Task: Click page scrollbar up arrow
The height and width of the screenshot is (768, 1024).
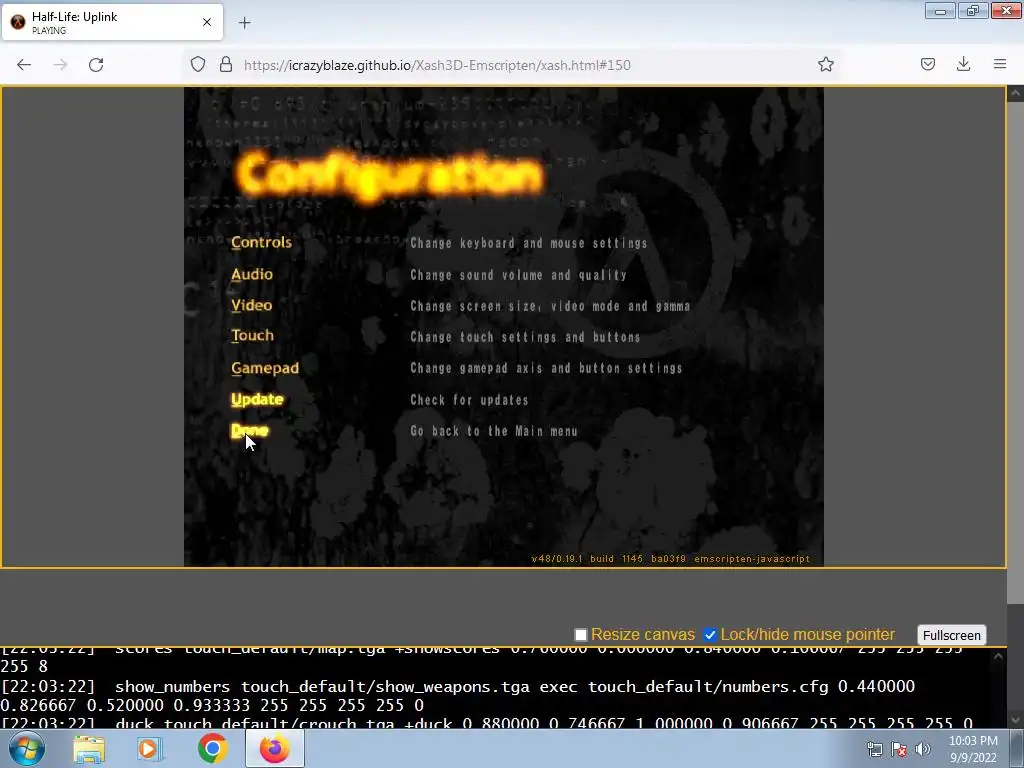Action: click(1015, 93)
